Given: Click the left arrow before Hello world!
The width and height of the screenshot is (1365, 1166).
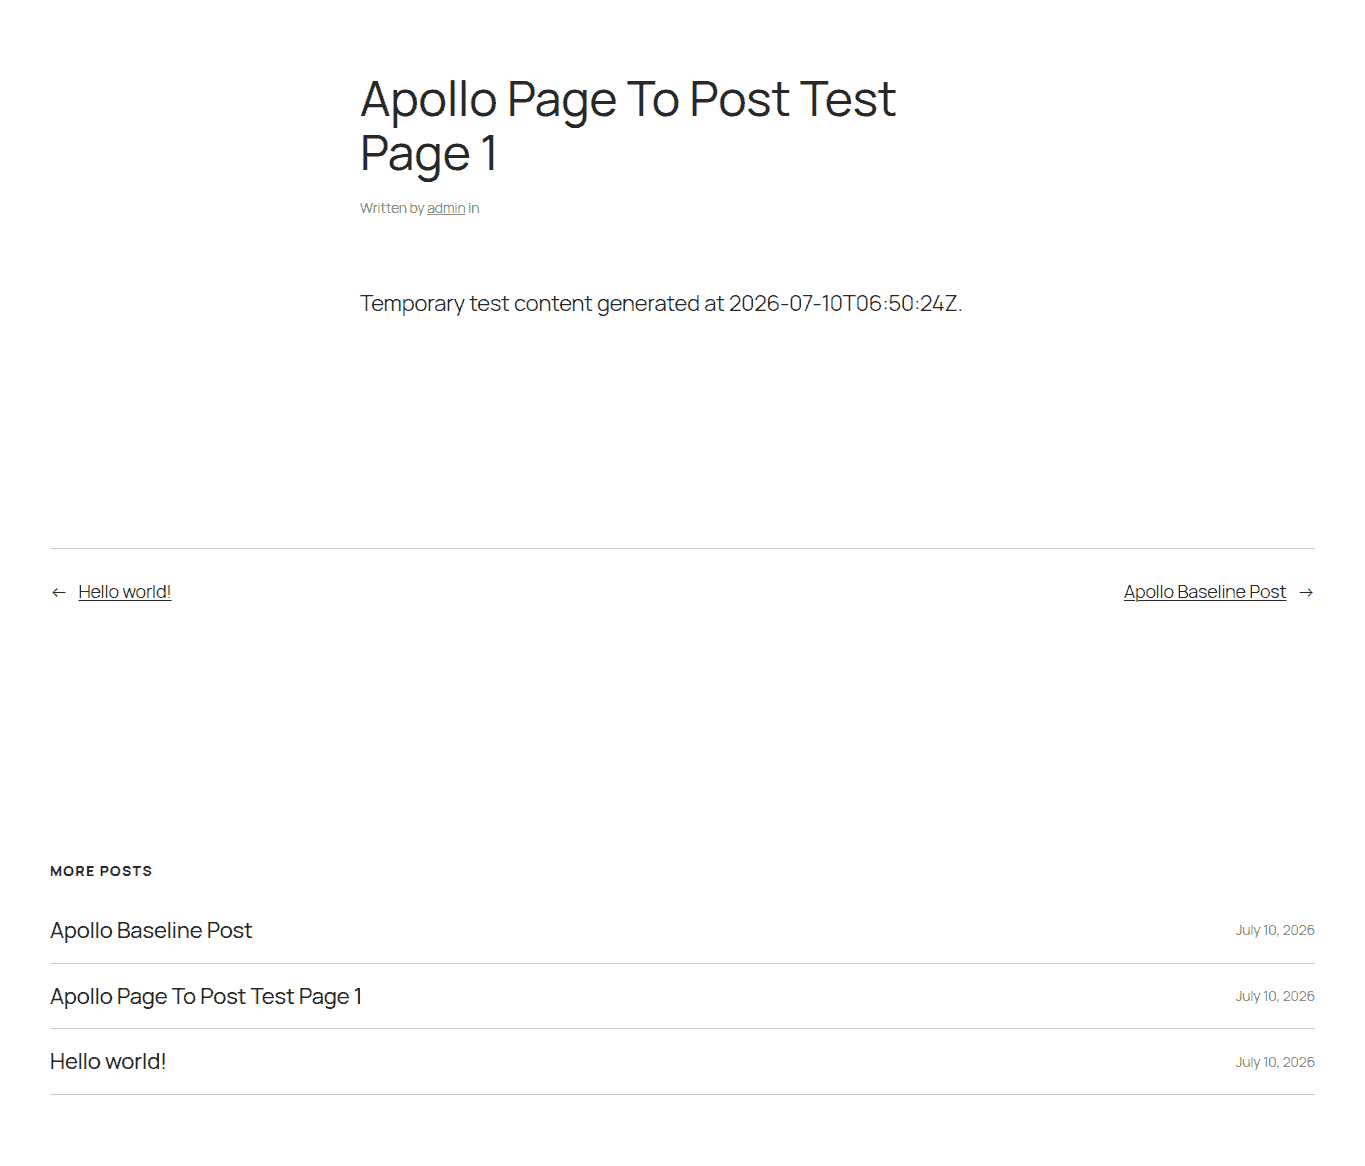Looking at the screenshot, I should tap(59, 593).
